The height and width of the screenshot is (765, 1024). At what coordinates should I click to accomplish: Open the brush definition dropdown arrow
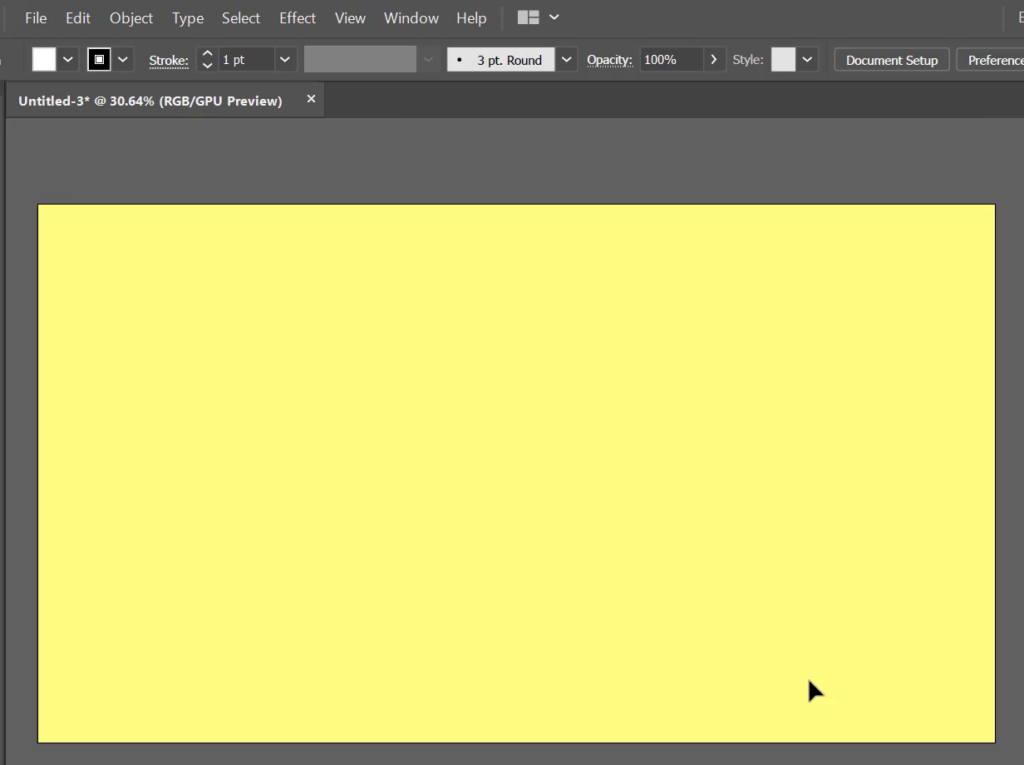pos(566,59)
